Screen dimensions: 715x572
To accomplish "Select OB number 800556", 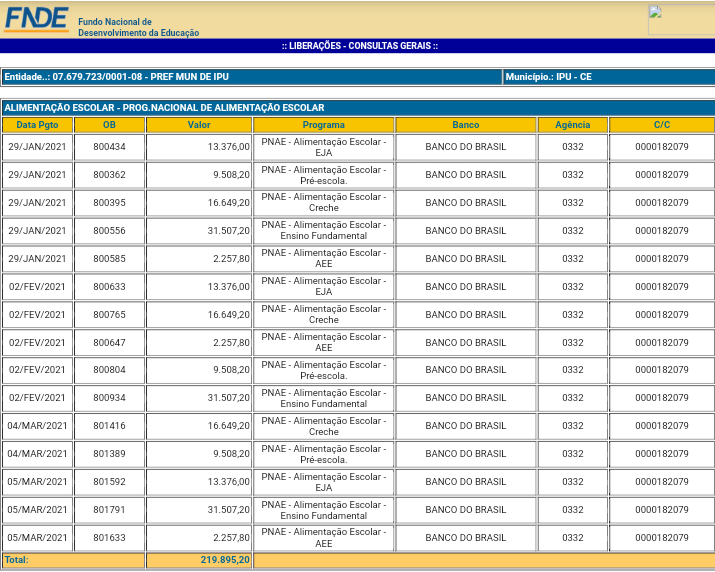I will pyautogui.click(x=109, y=231).
